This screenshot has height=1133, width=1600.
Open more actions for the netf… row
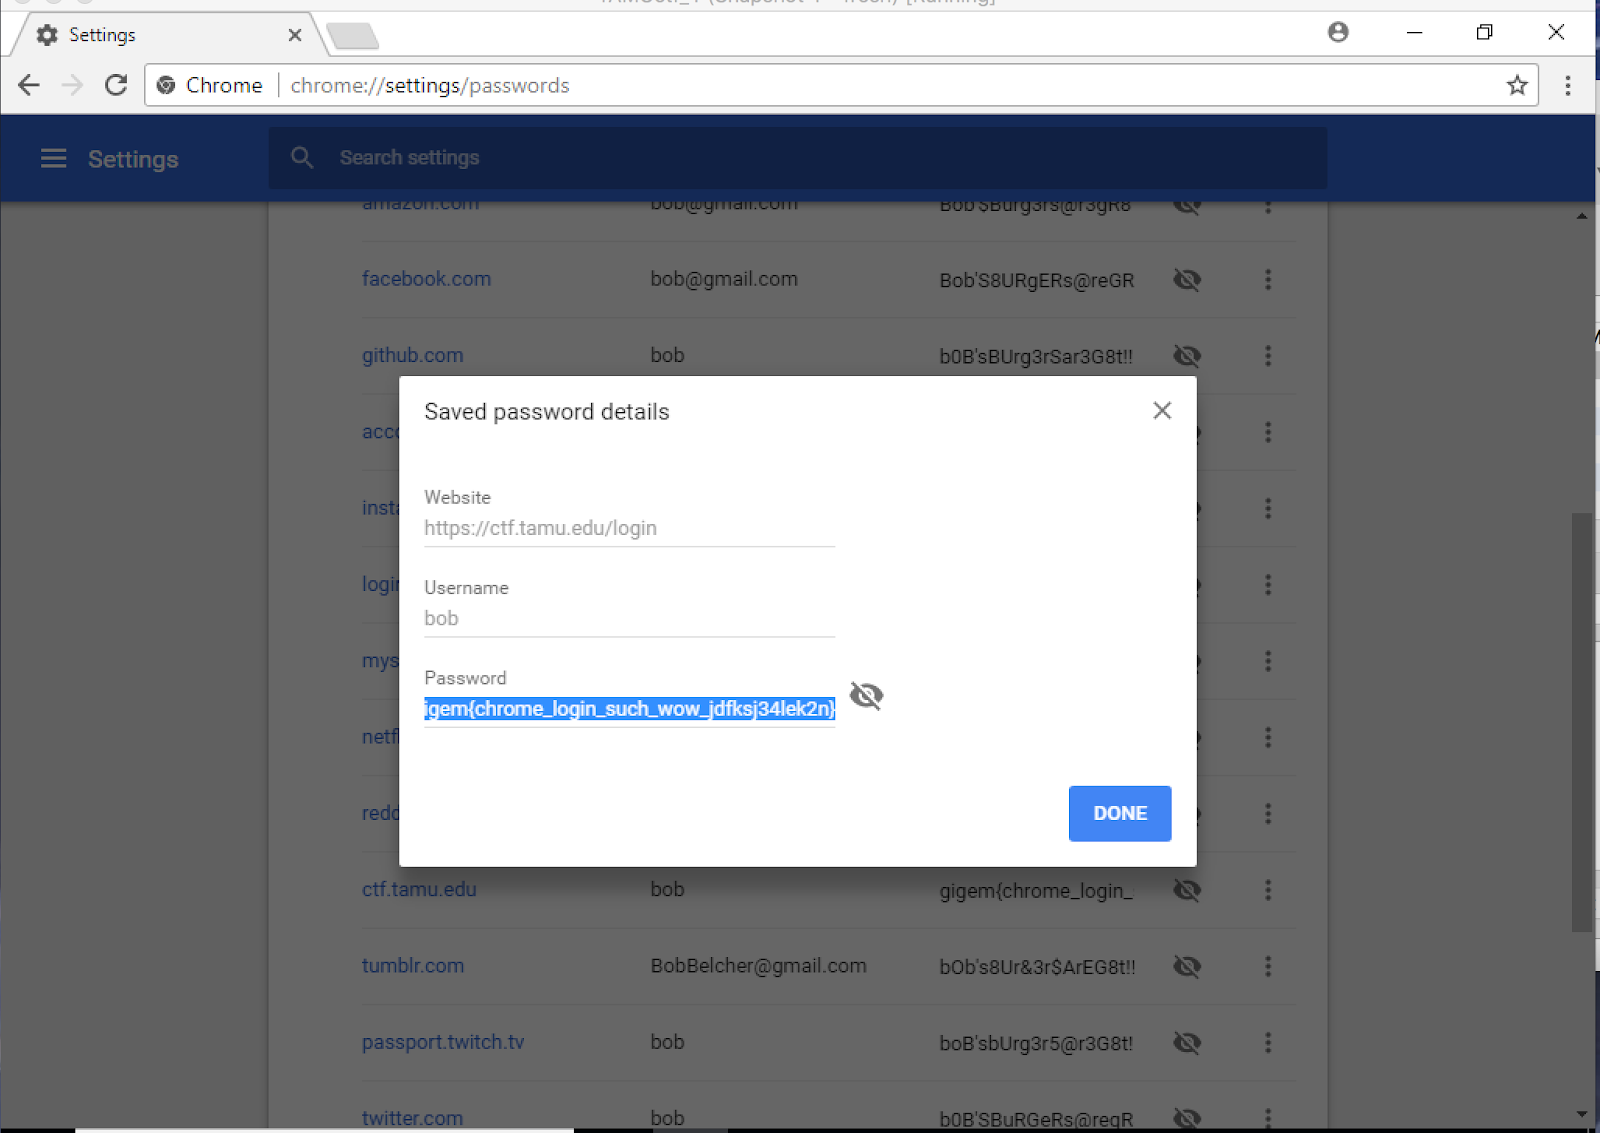tap(1268, 737)
